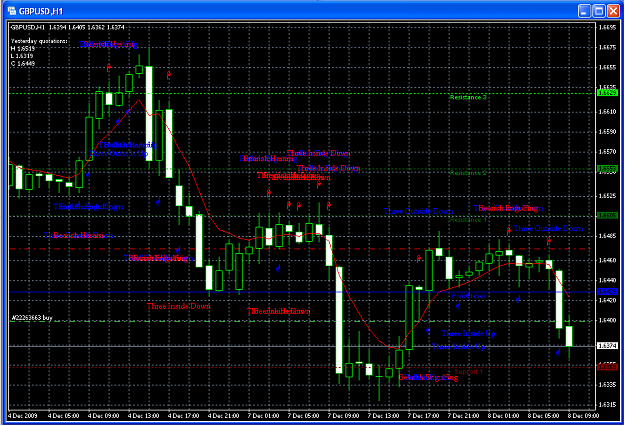This screenshot has height=426, width=625.
Task: Click price scale value 1.6570
Action: click(607, 152)
